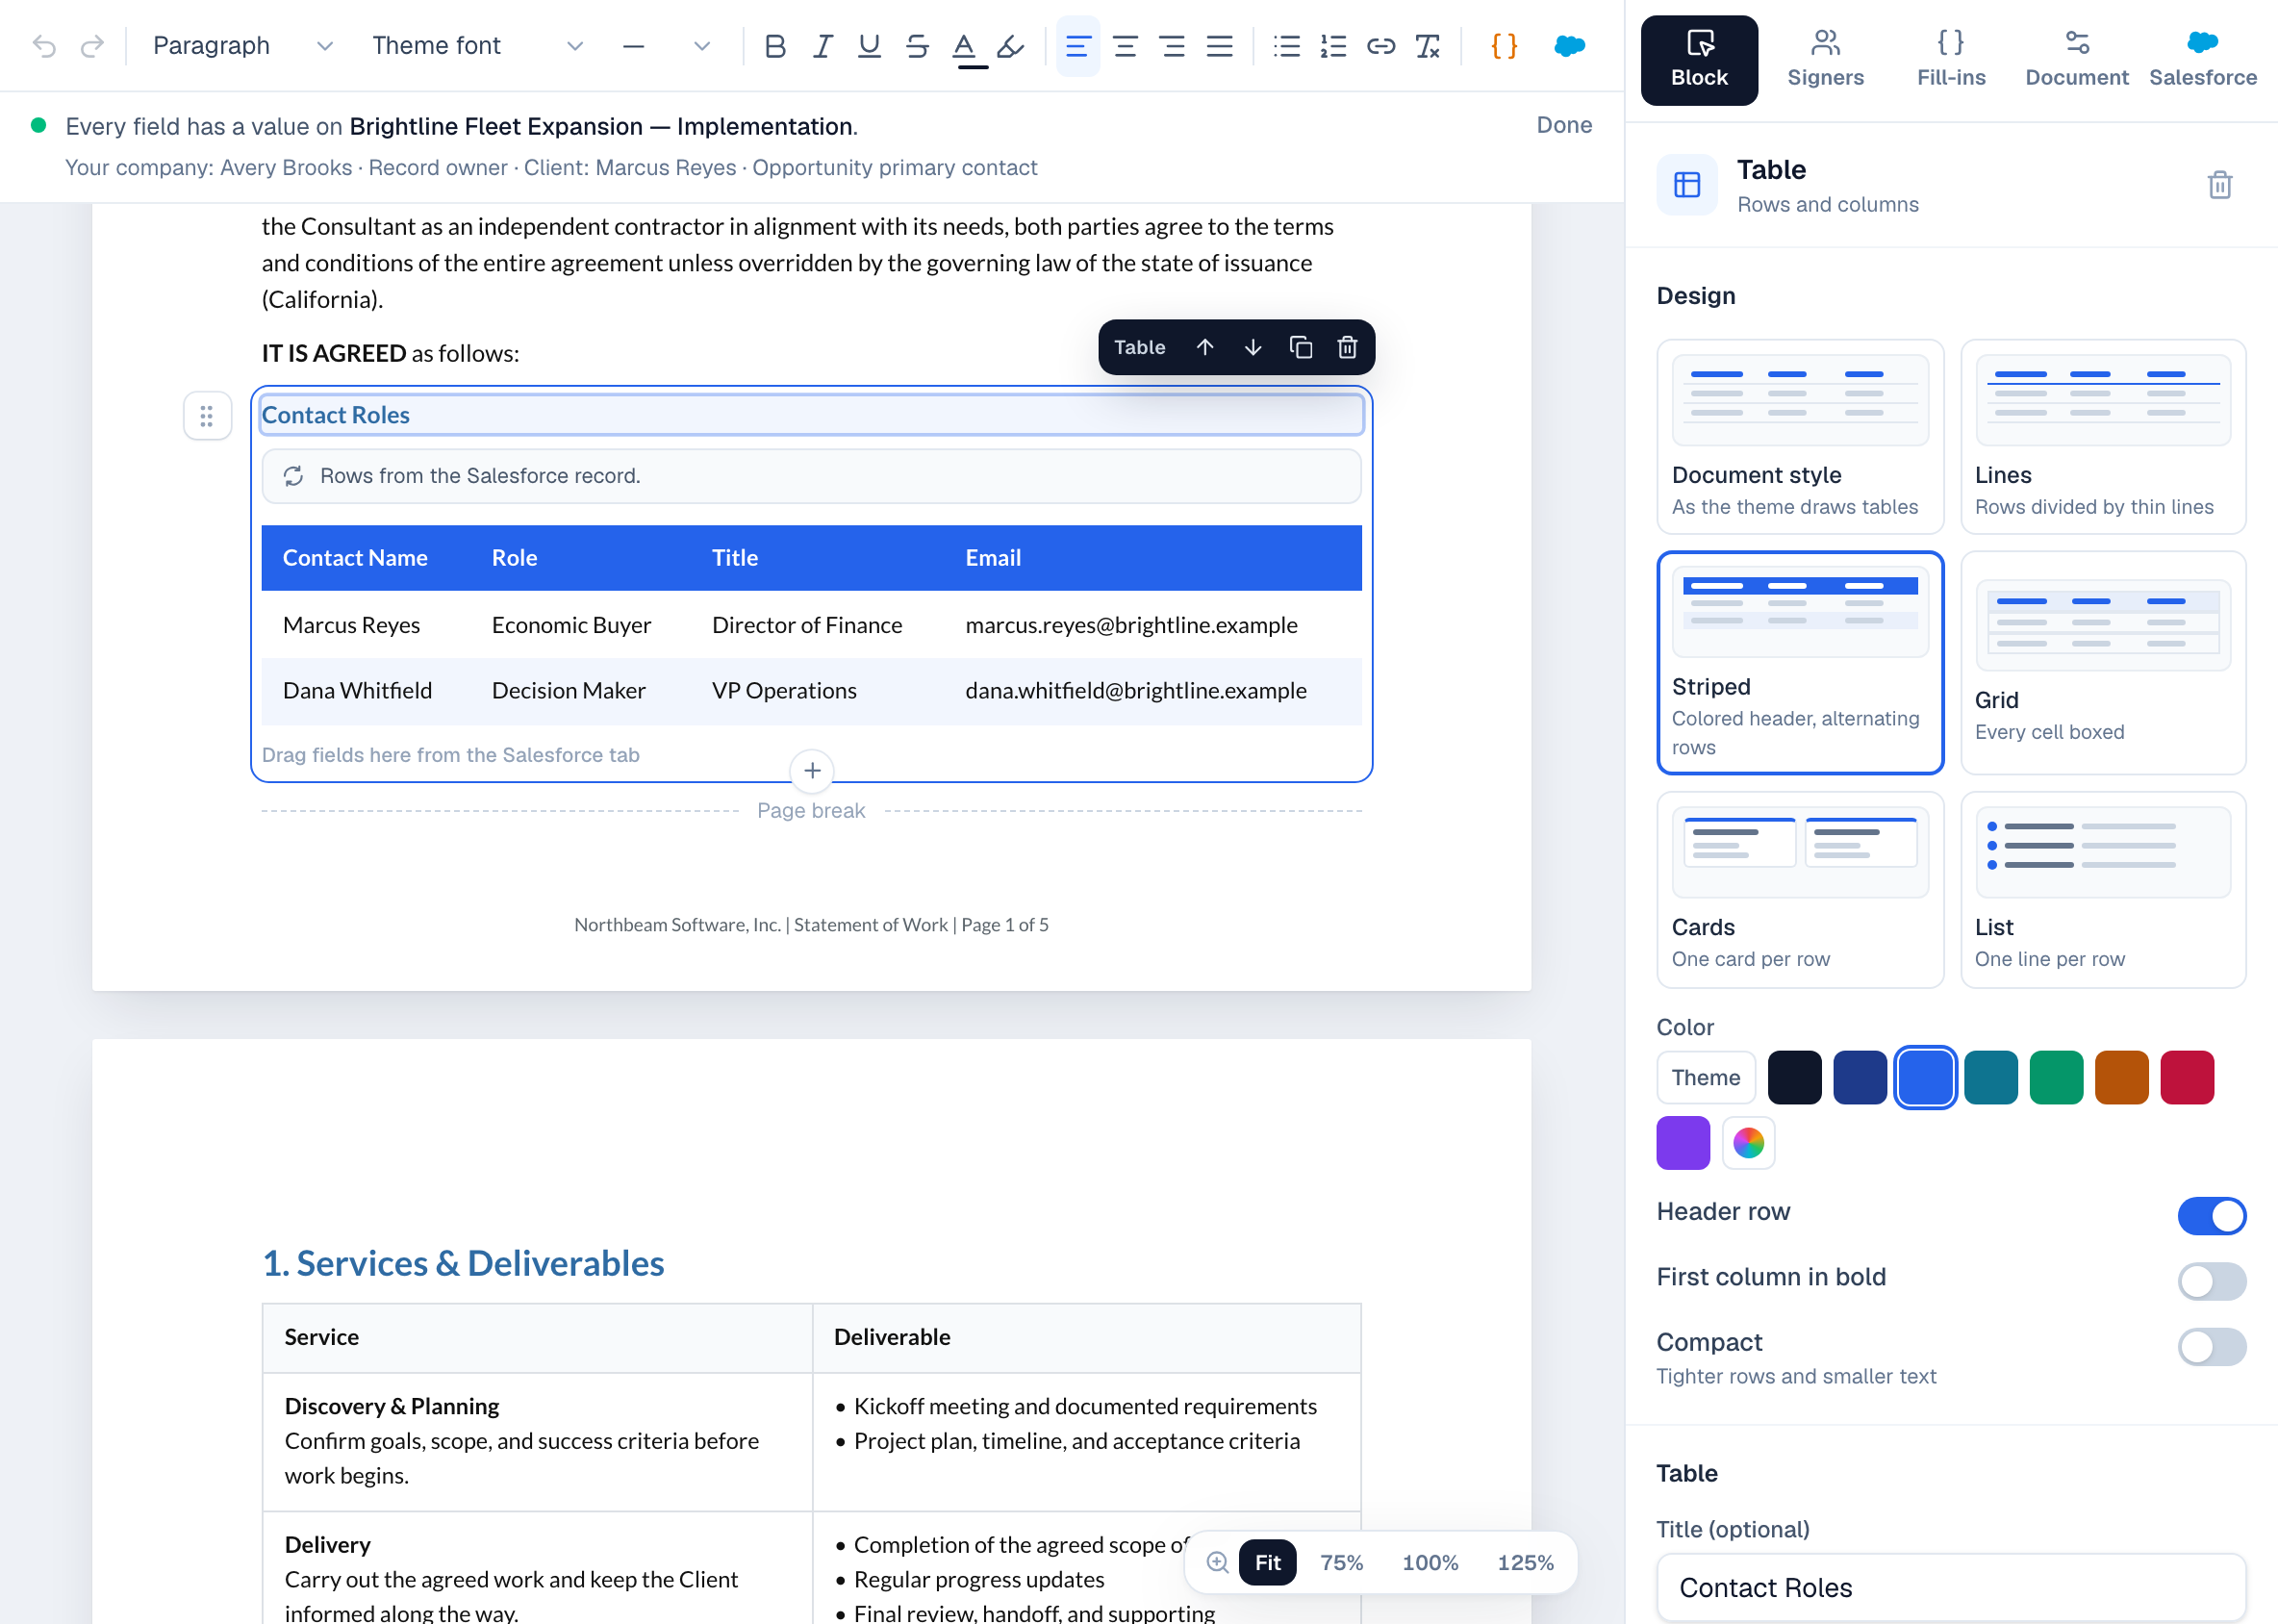
Task: Toggle bold formatting in toolbar
Action: pyautogui.click(x=774, y=46)
